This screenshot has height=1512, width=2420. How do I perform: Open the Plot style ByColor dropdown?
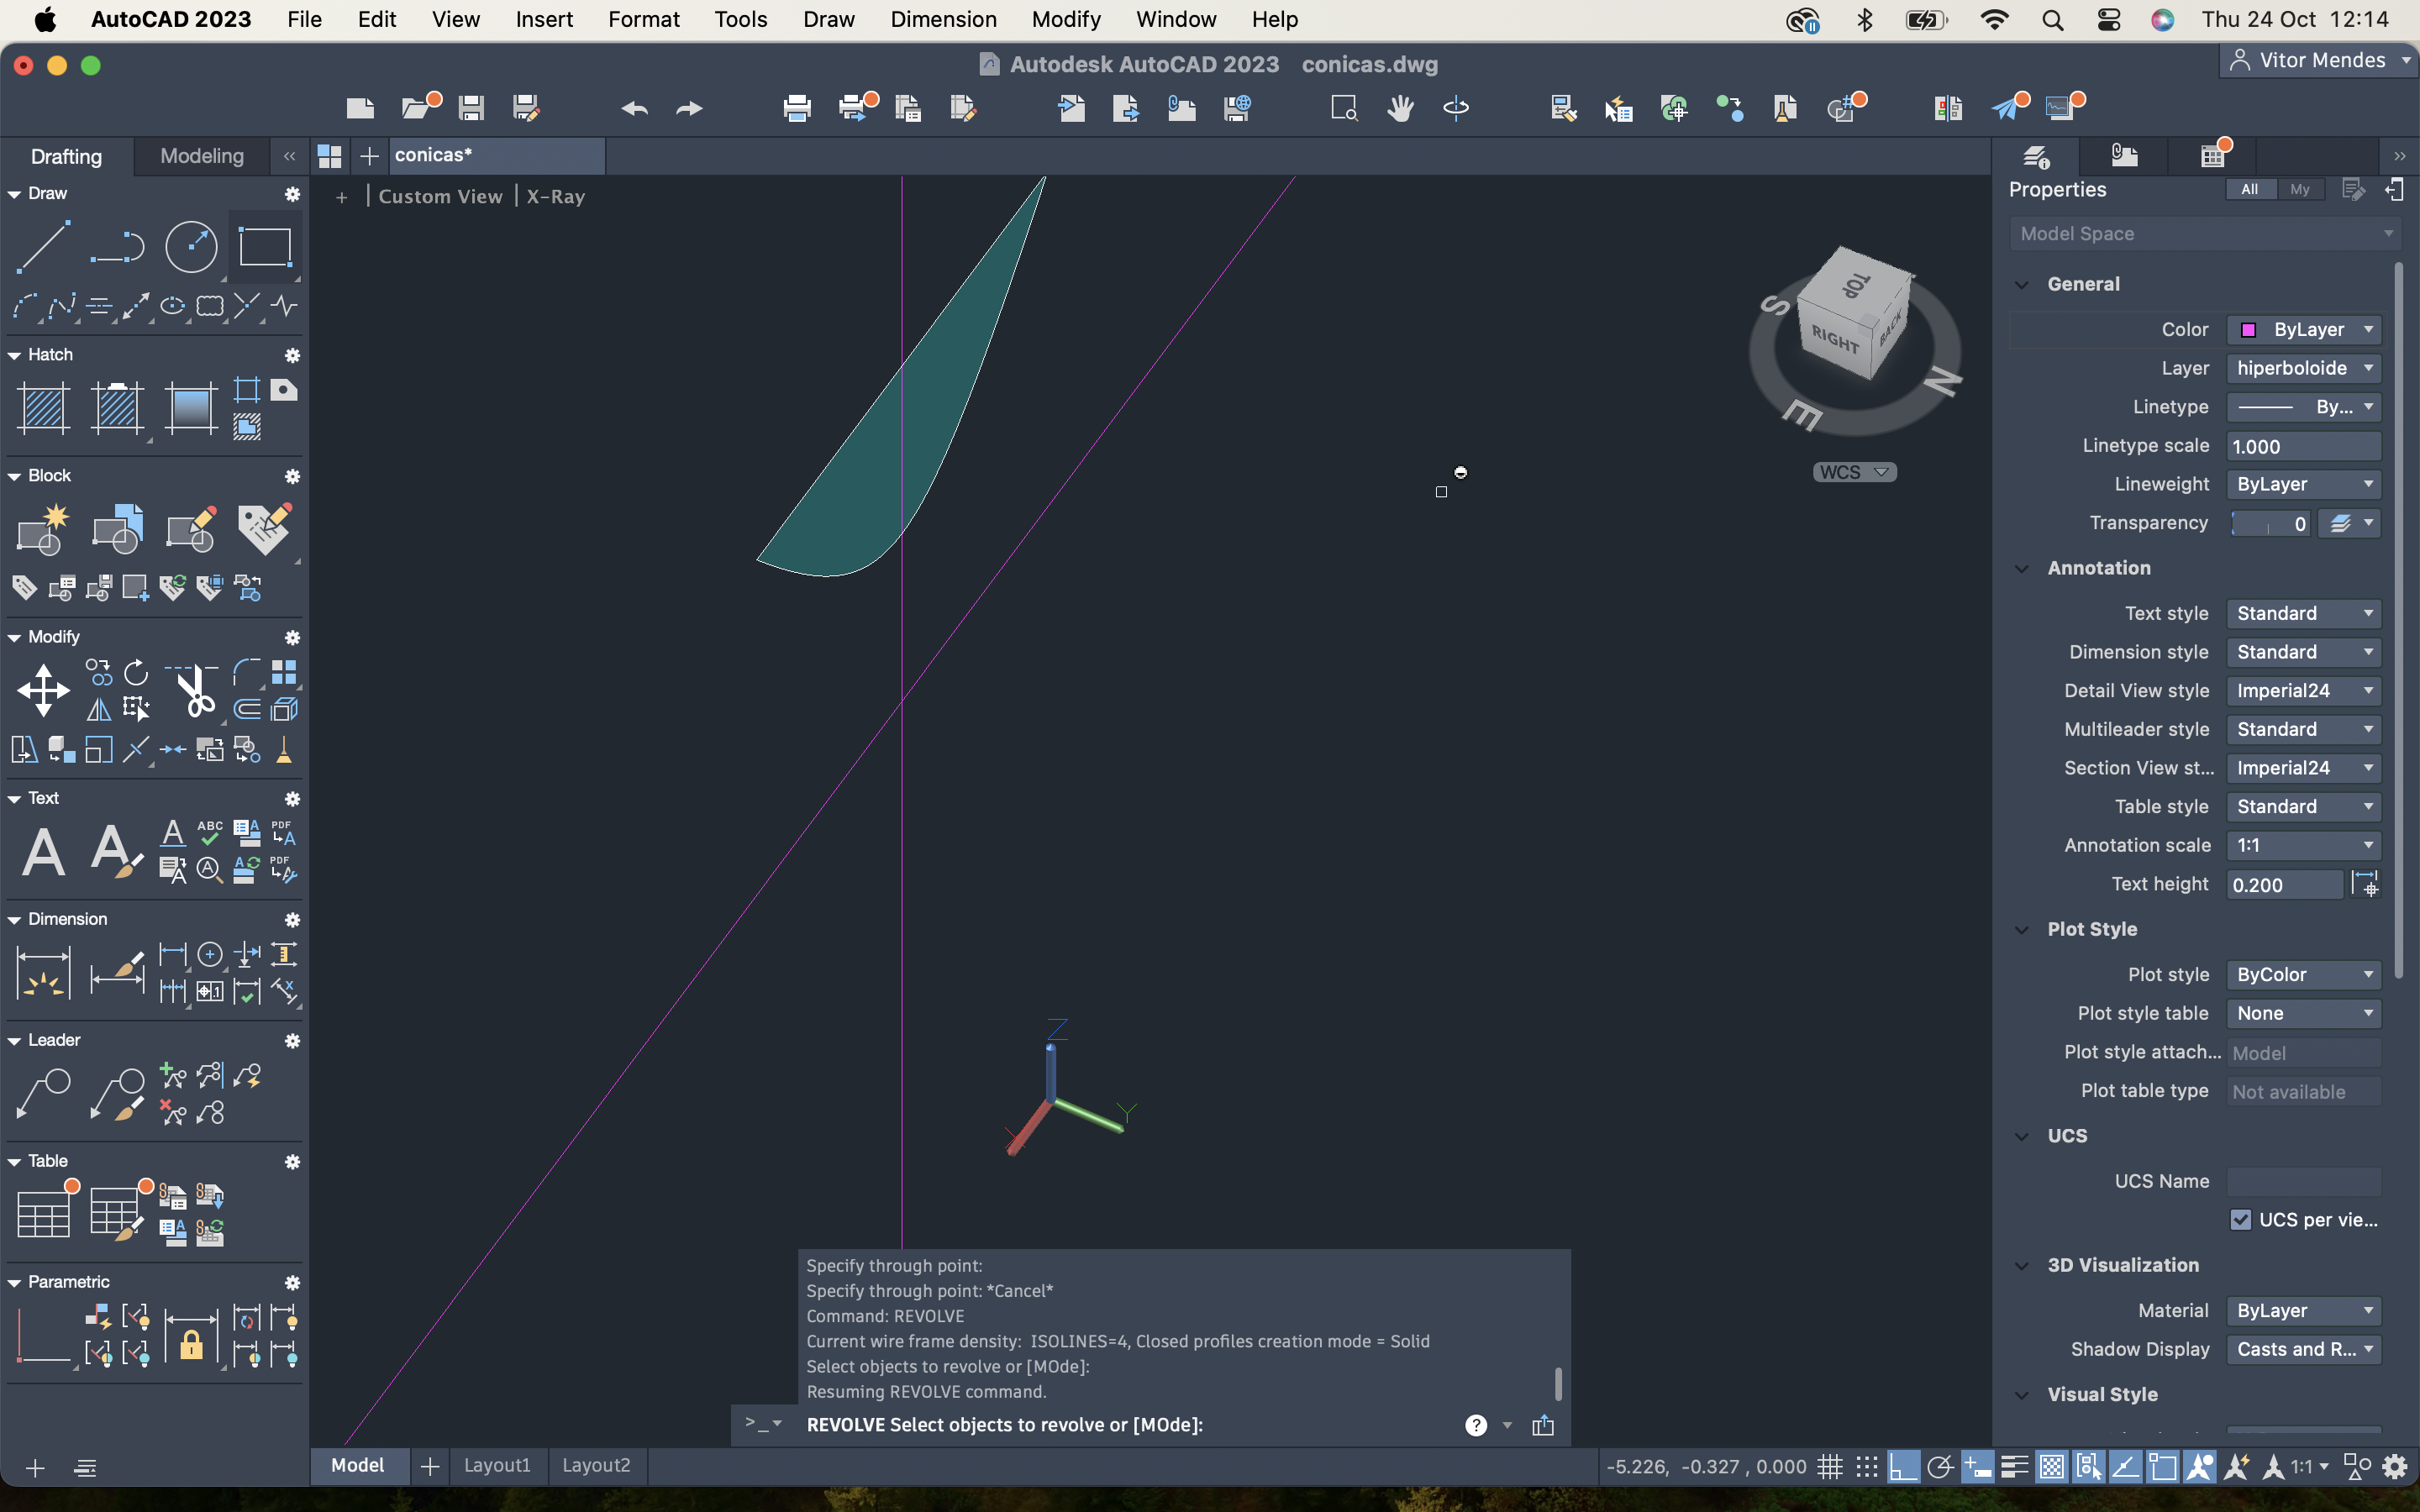coord(2303,974)
